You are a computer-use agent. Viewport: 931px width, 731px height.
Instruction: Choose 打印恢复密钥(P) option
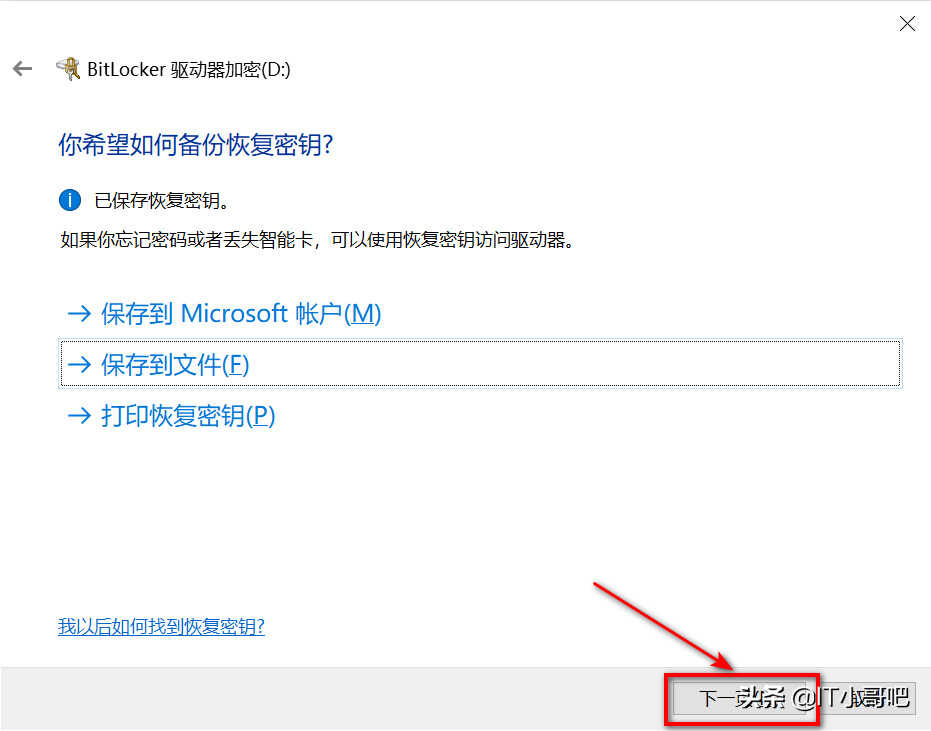170,416
